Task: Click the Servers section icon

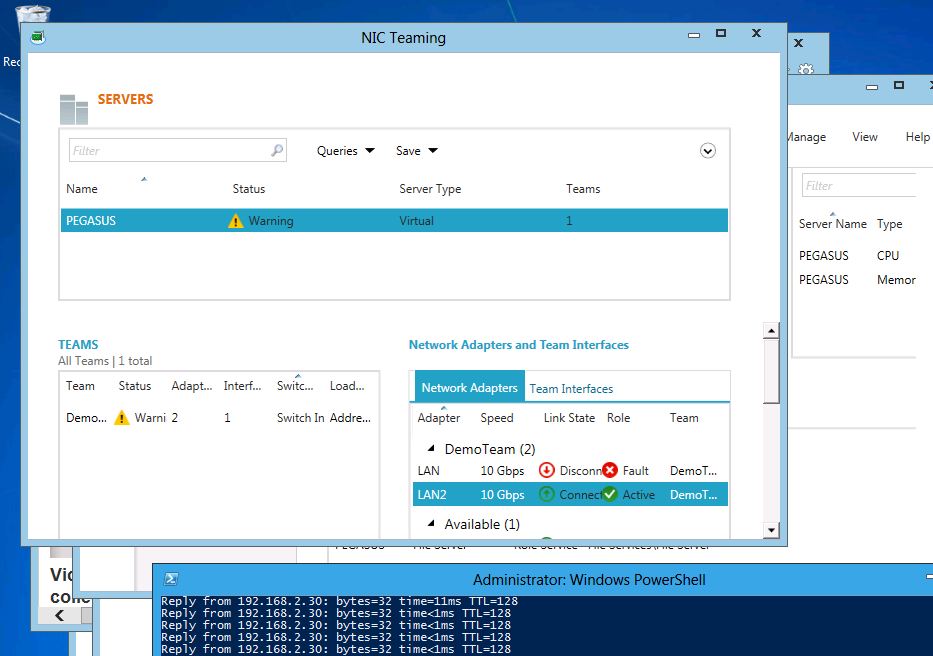Action: click(74, 109)
